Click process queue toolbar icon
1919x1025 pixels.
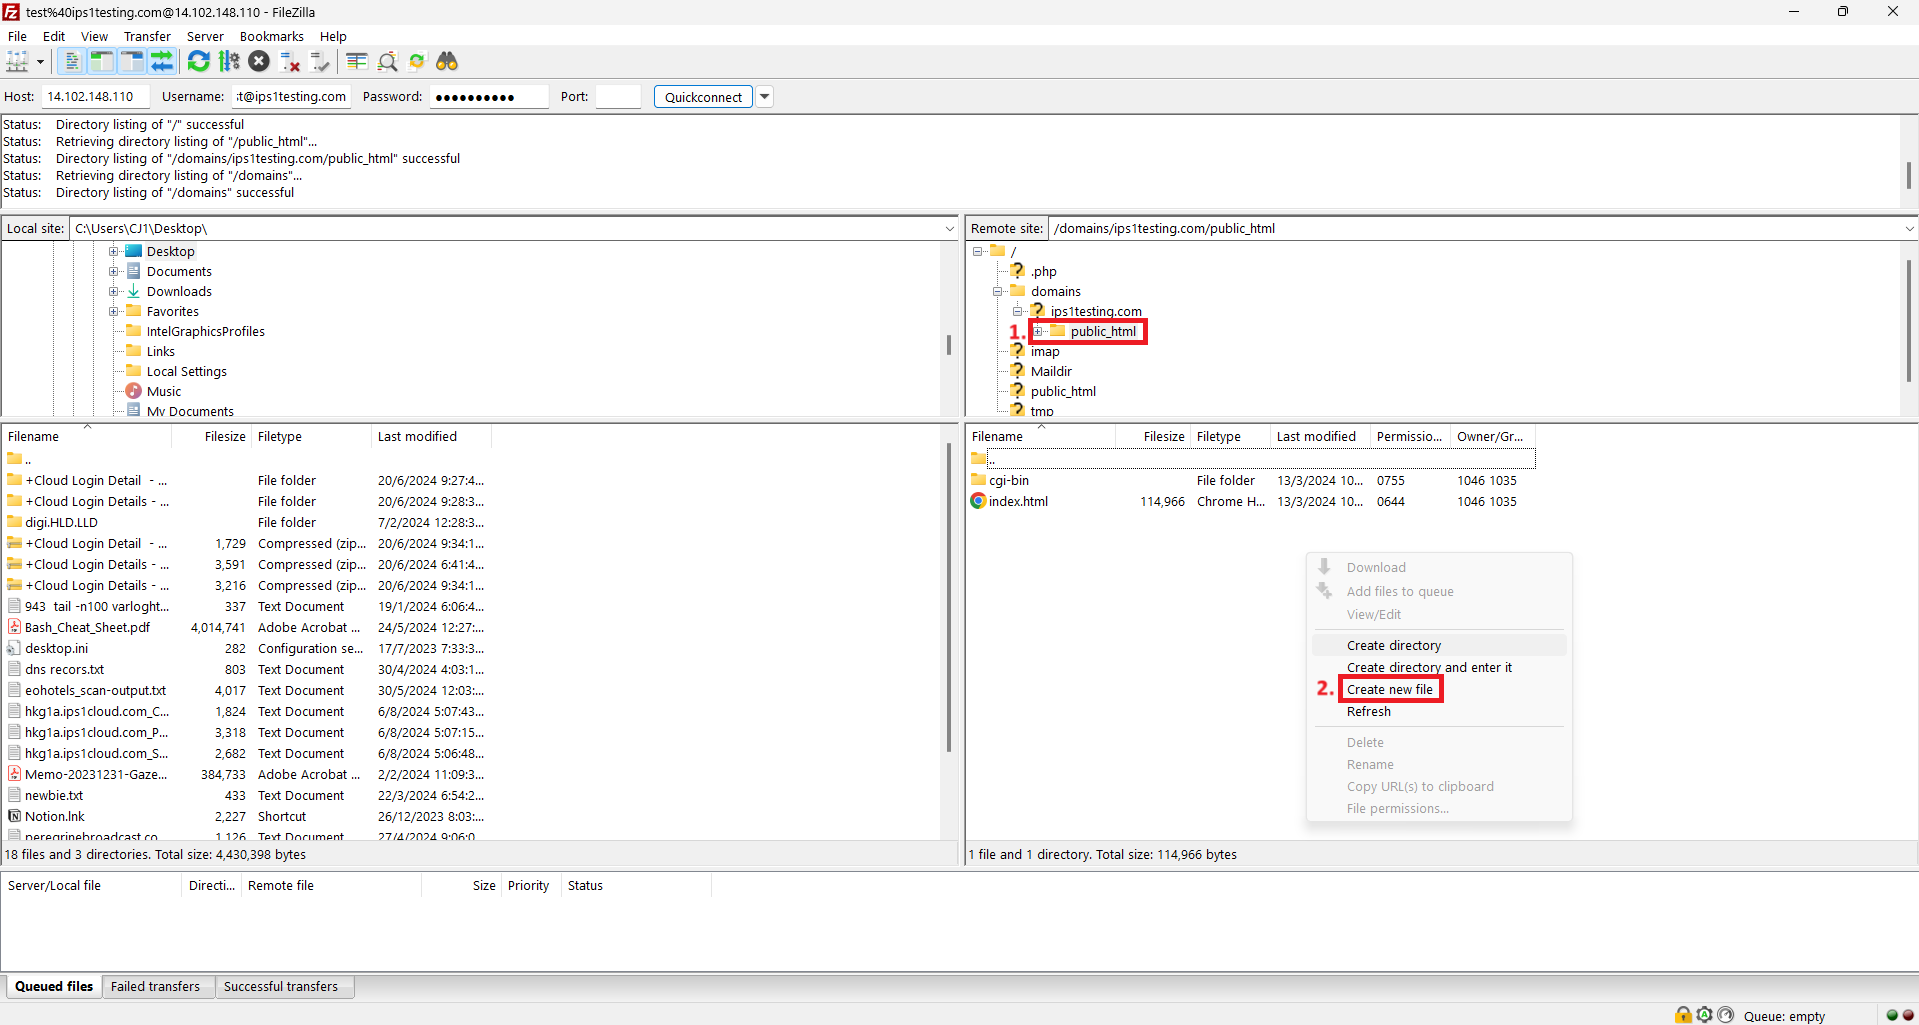click(229, 62)
